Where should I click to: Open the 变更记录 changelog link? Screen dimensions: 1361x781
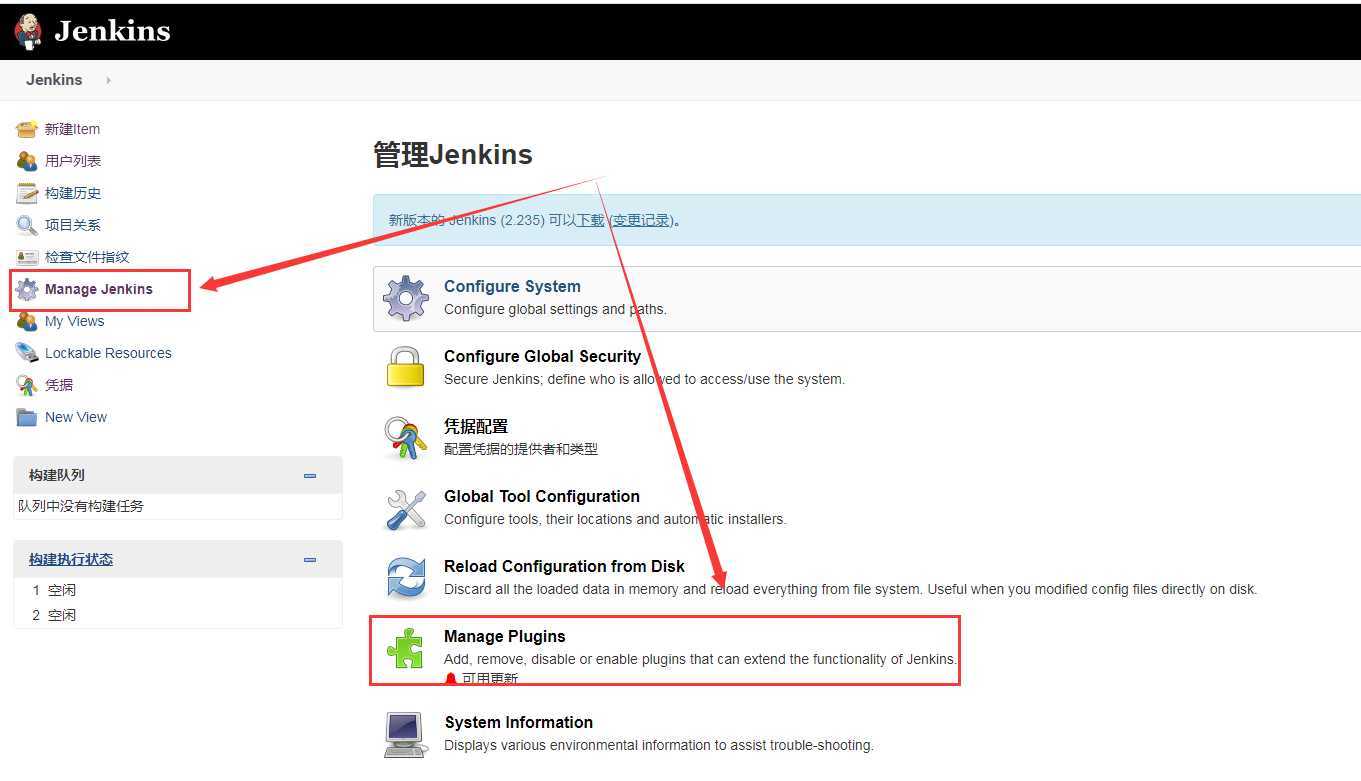click(x=641, y=220)
